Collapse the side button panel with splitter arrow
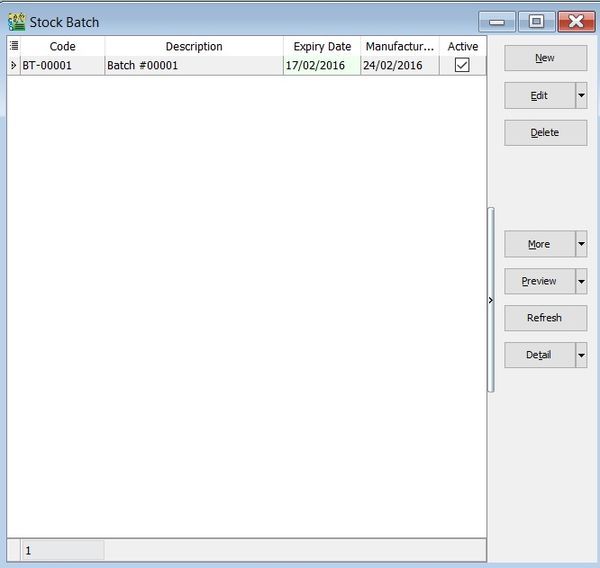Viewport: 600px width, 568px height. coord(491,300)
